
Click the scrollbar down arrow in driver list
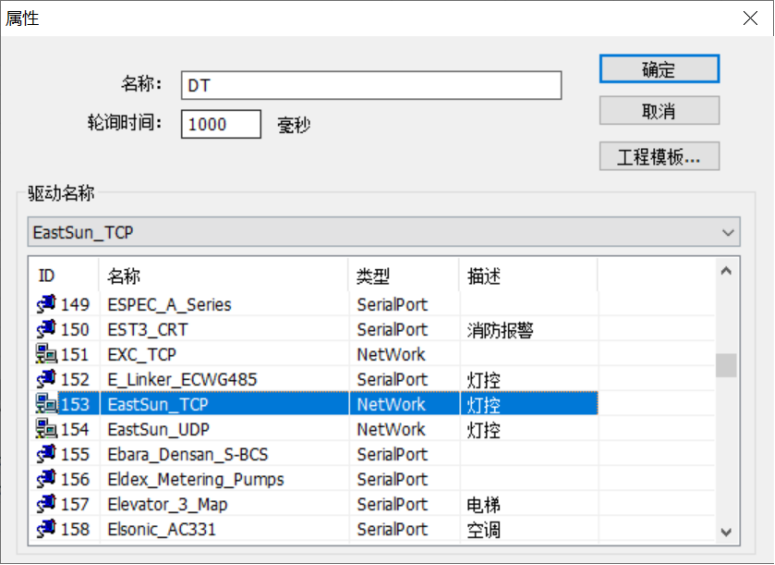(726, 532)
